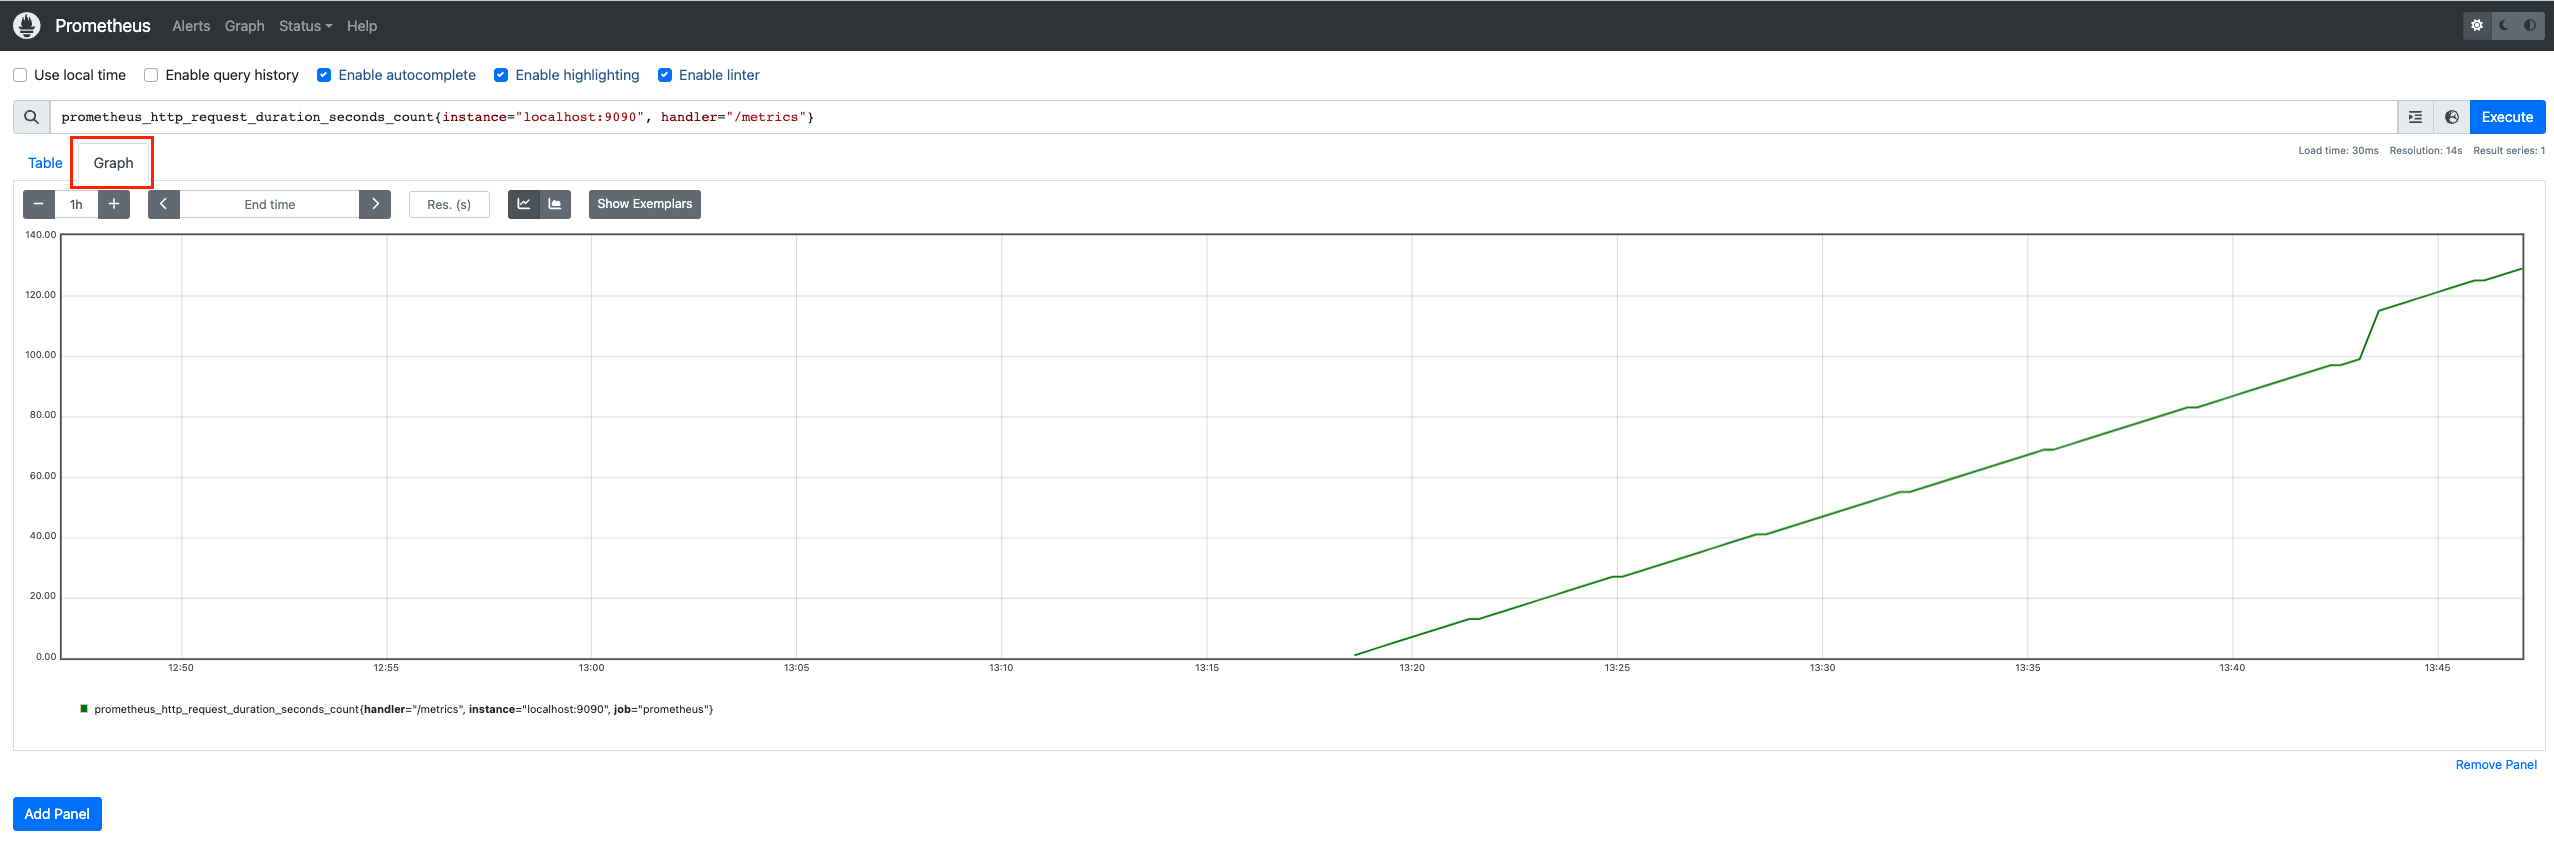Click the Result series: 1 text
Screen dimensions: 2554x845
pyautogui.click(x=2509, y=151)
